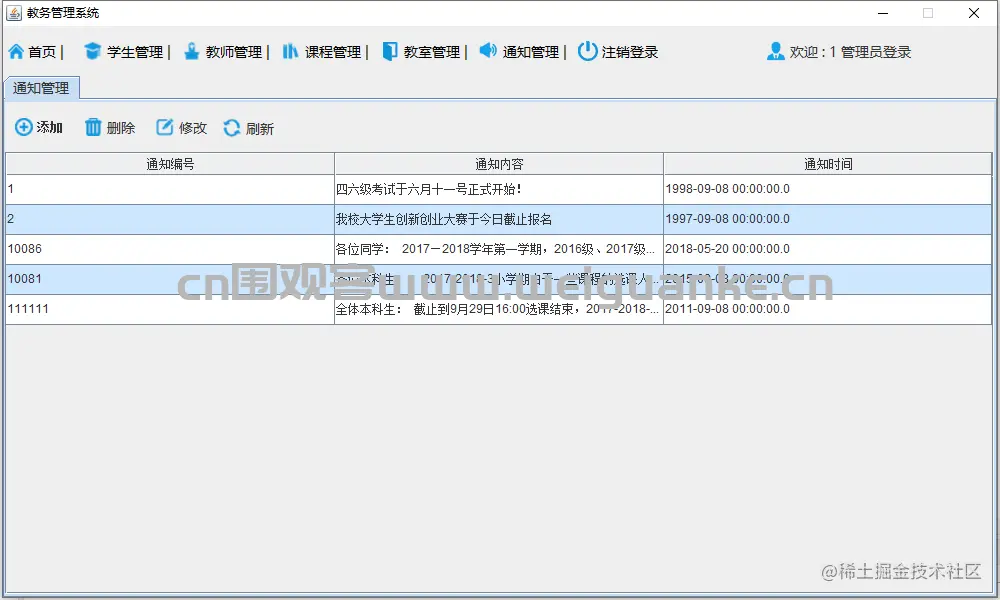This screenshot has width=1000, height=600.
Task: Click the trash can 删除 icon
Action: (x=93, y=128)
